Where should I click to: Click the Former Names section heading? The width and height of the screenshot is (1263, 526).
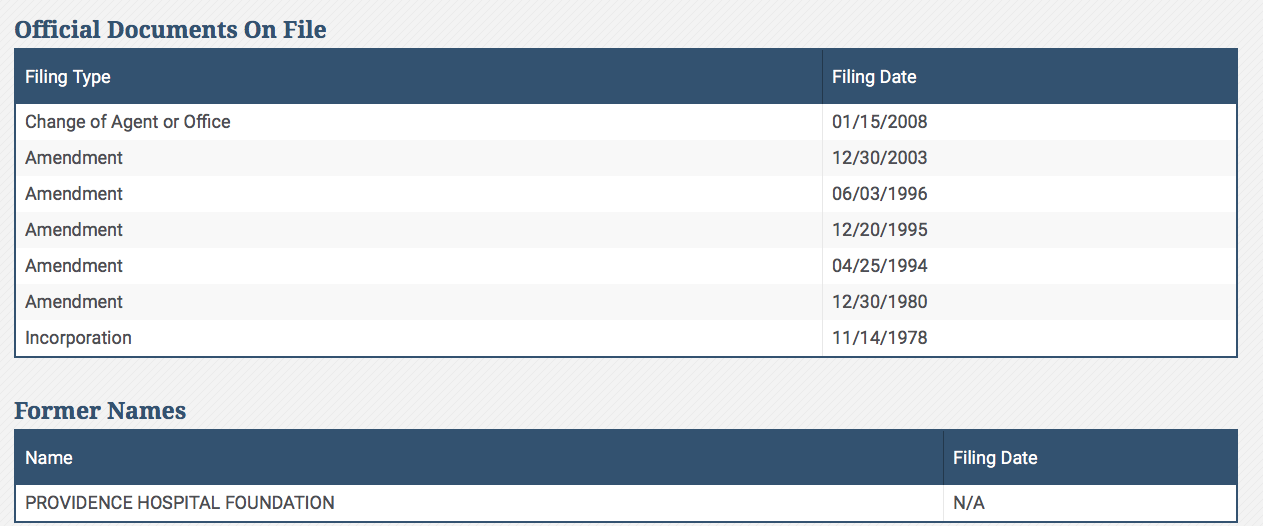pos(100,411)
